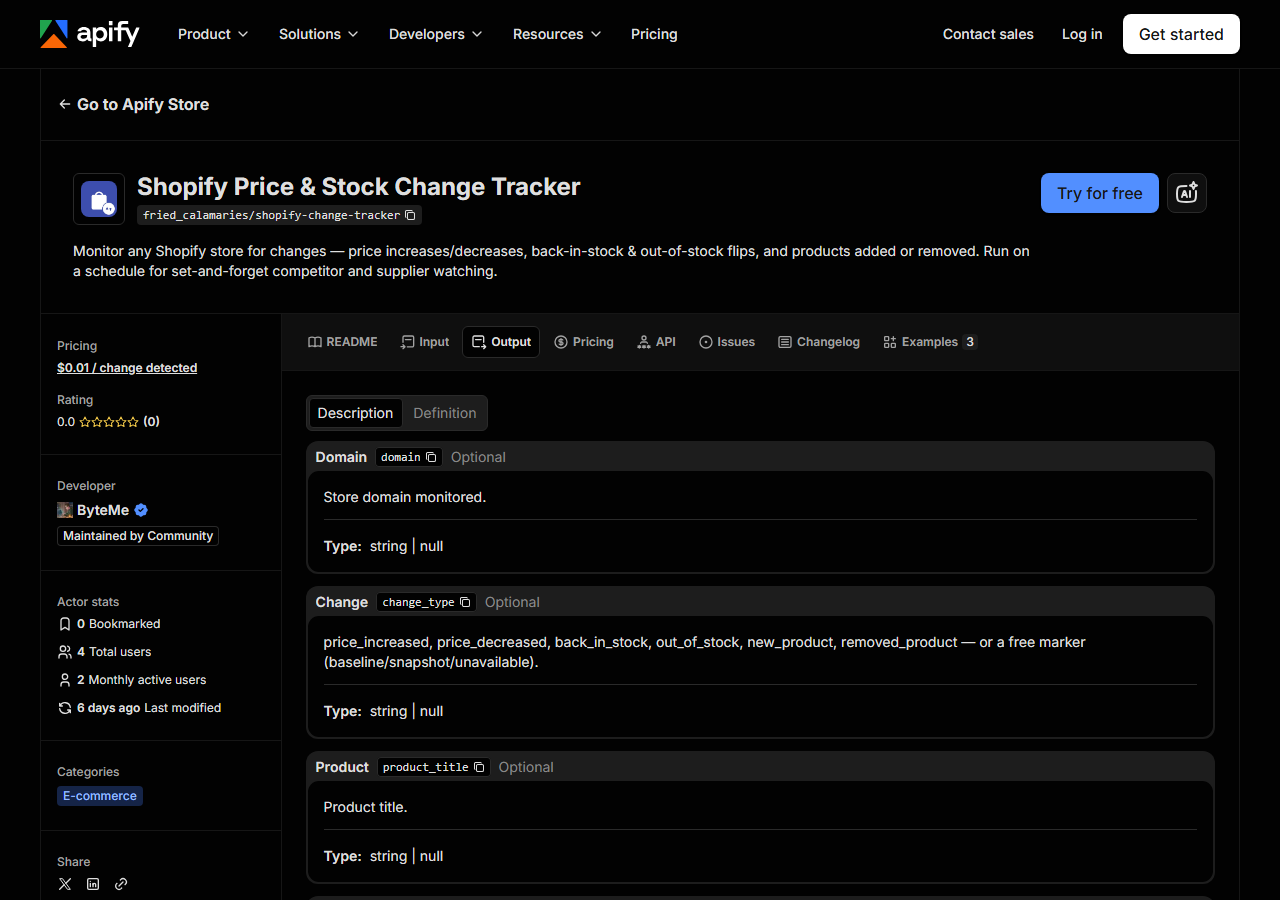Switch to the README tab
Image resolution: width=1280 pixels, height=900 pixels.
pyautogui.click(x=343, y=342)
